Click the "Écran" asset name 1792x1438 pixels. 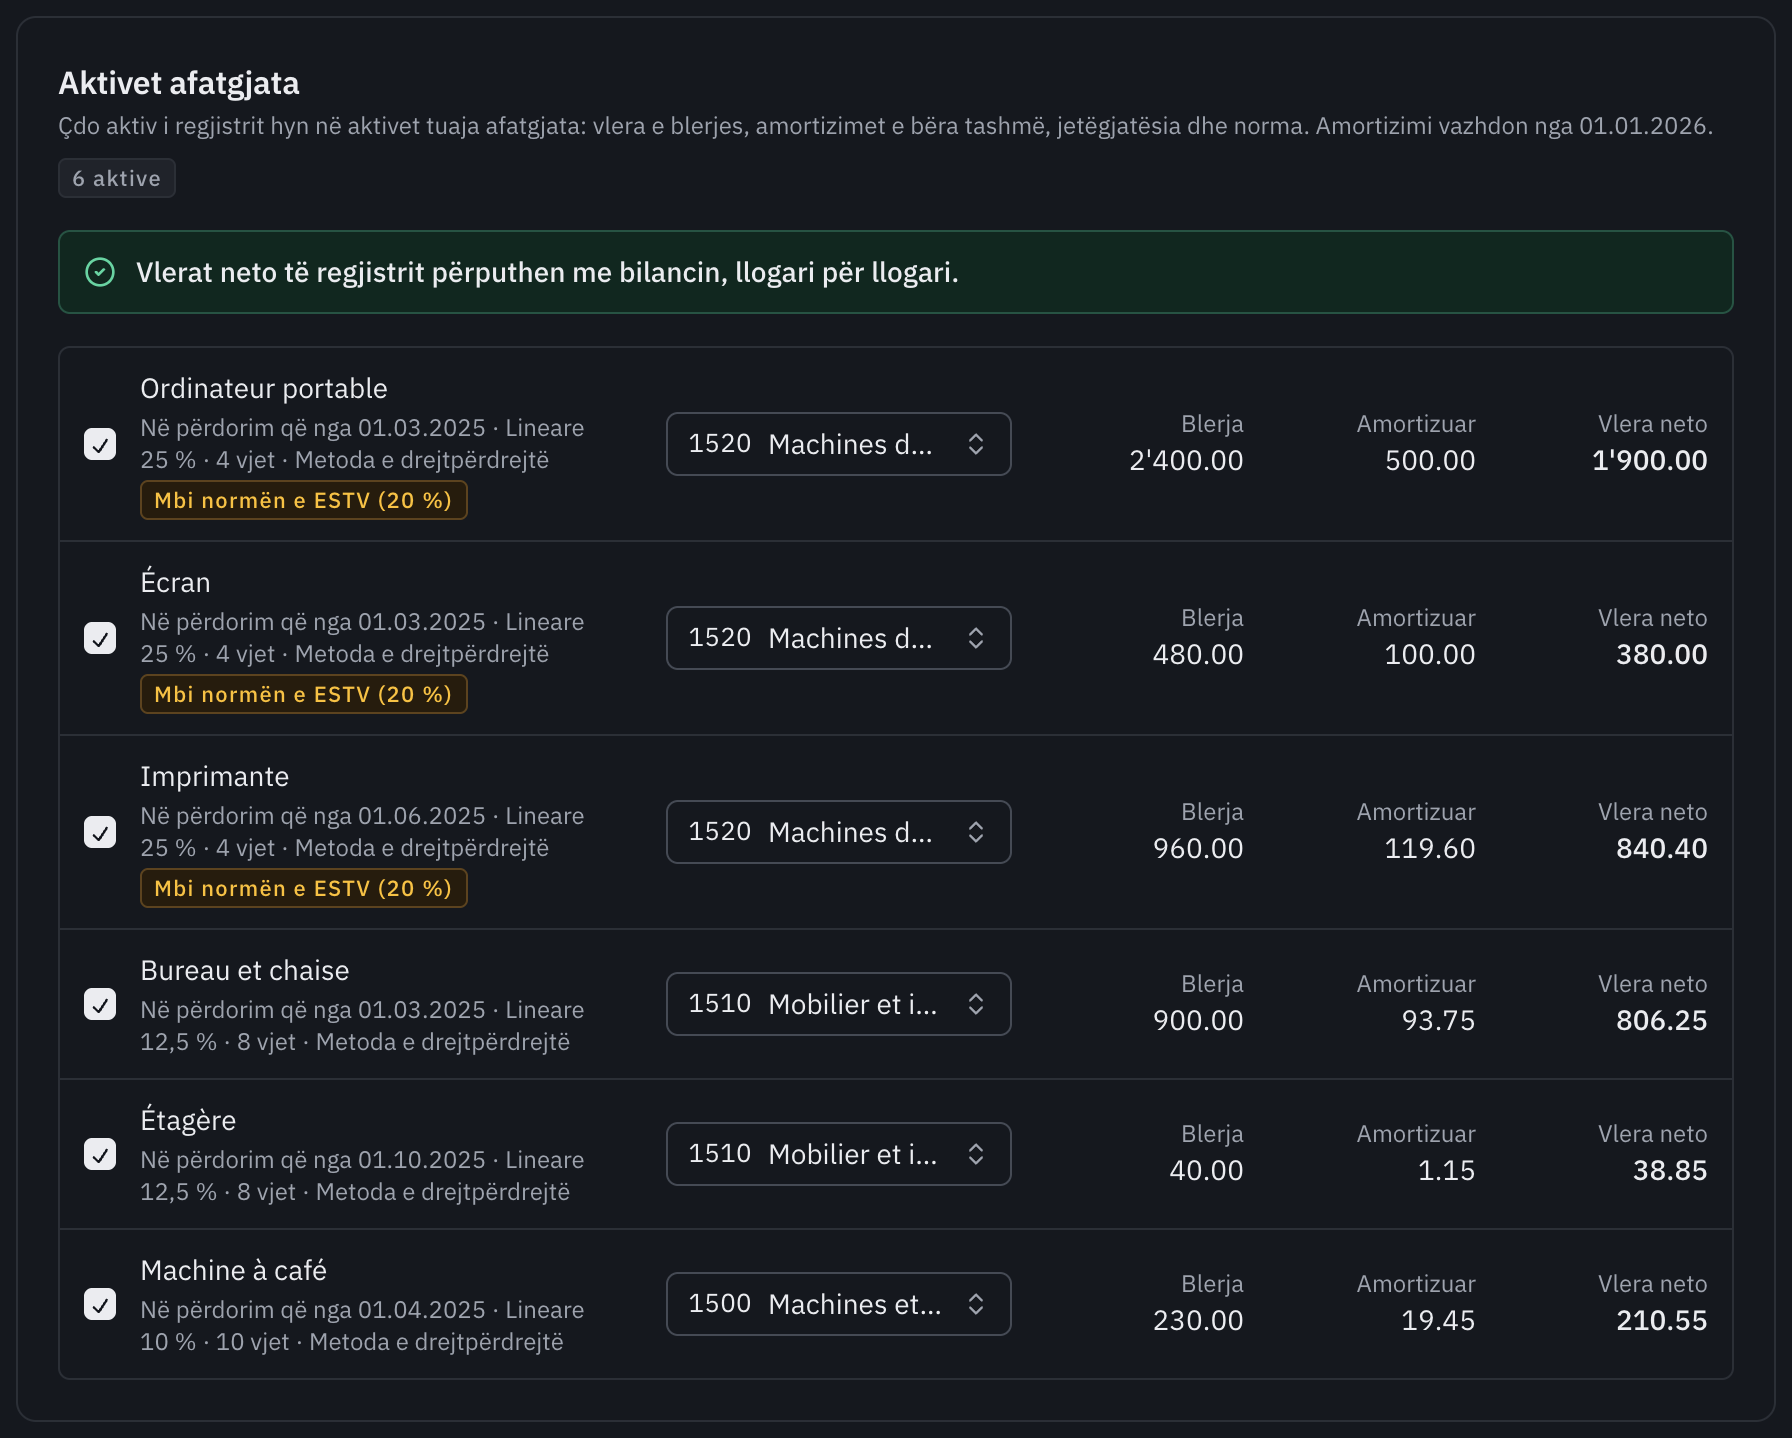coord(176,582)
